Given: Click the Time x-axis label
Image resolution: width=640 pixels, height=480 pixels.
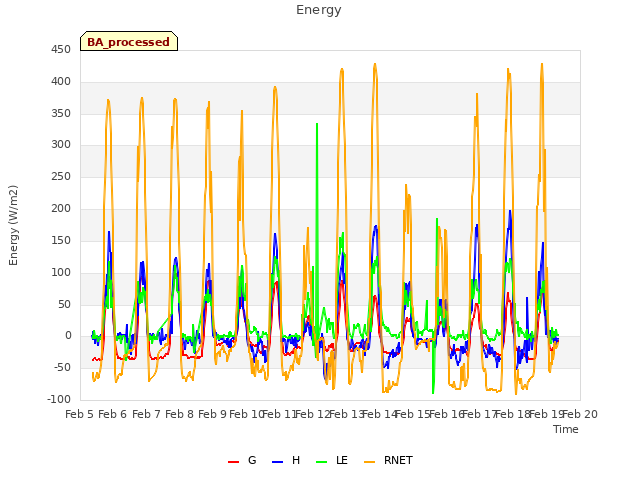Looking at the screenshot, I should pyautogui.click(x=566, y=429).
